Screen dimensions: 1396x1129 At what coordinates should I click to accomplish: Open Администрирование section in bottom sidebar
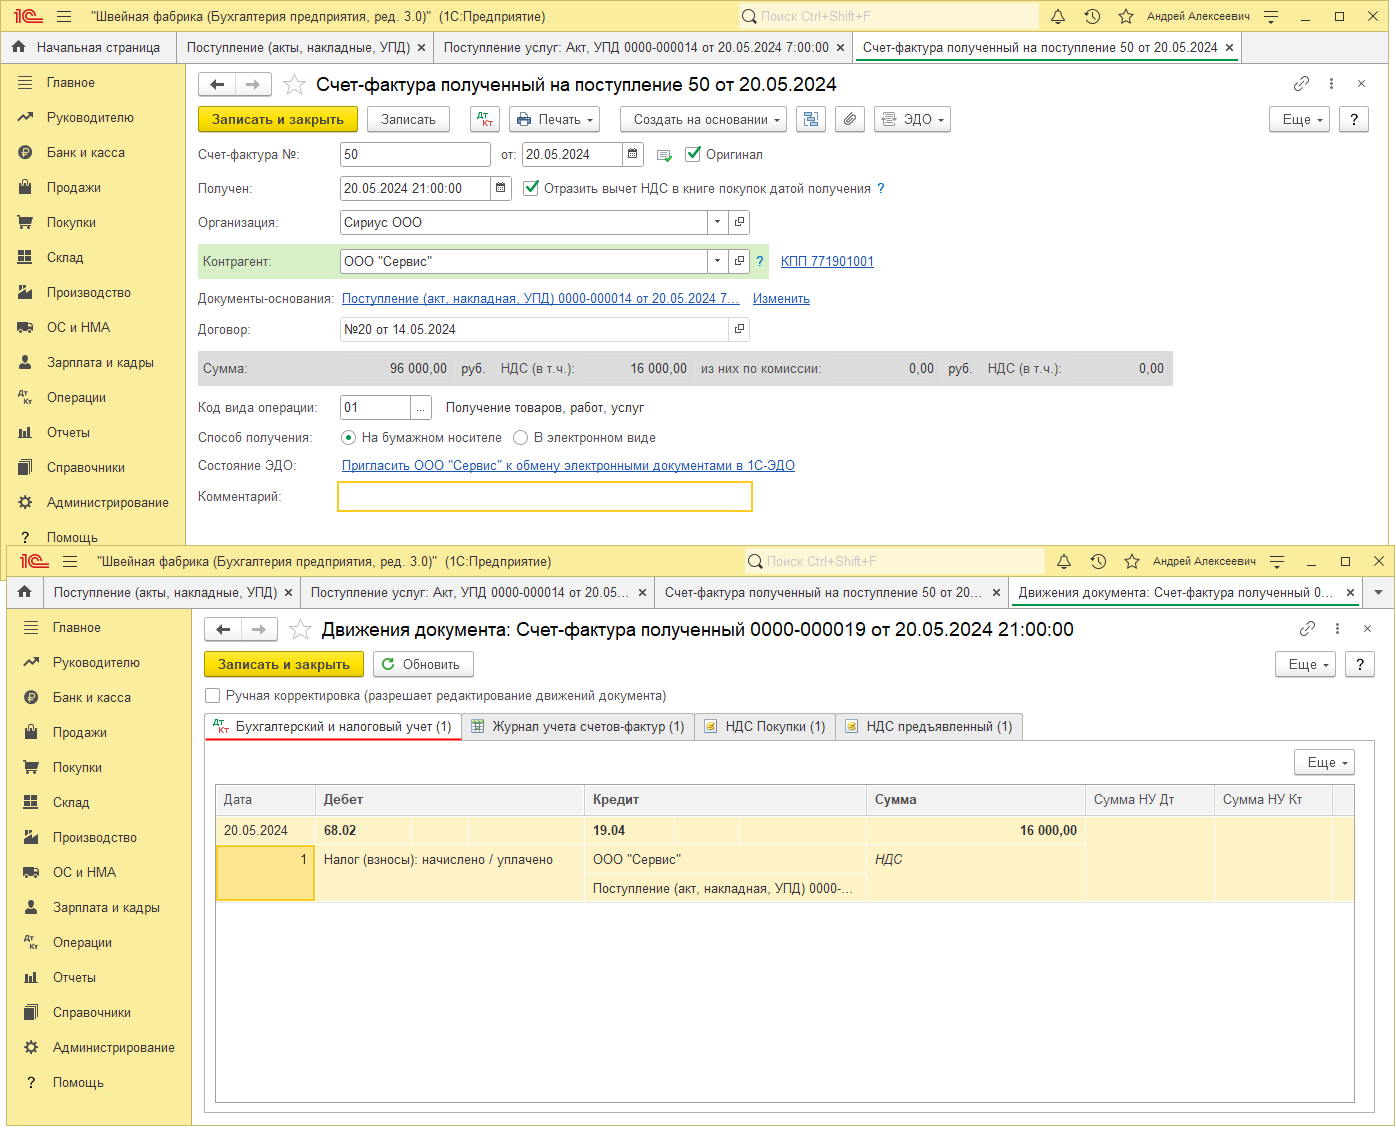[114, 1047]
